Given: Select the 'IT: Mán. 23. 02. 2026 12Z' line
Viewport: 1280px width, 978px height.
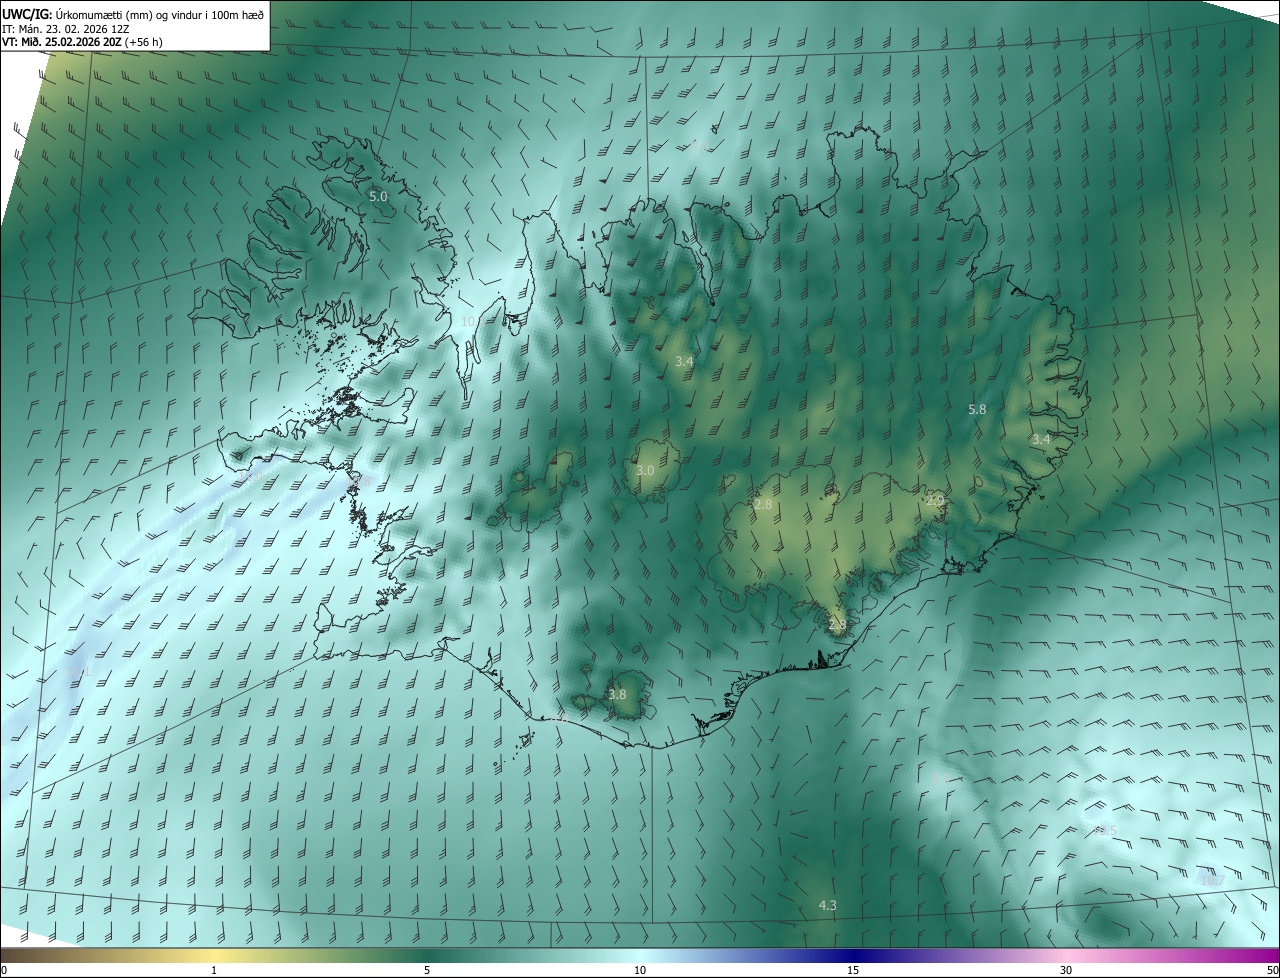Looking at the screenshot, I should tap(66, 29).
